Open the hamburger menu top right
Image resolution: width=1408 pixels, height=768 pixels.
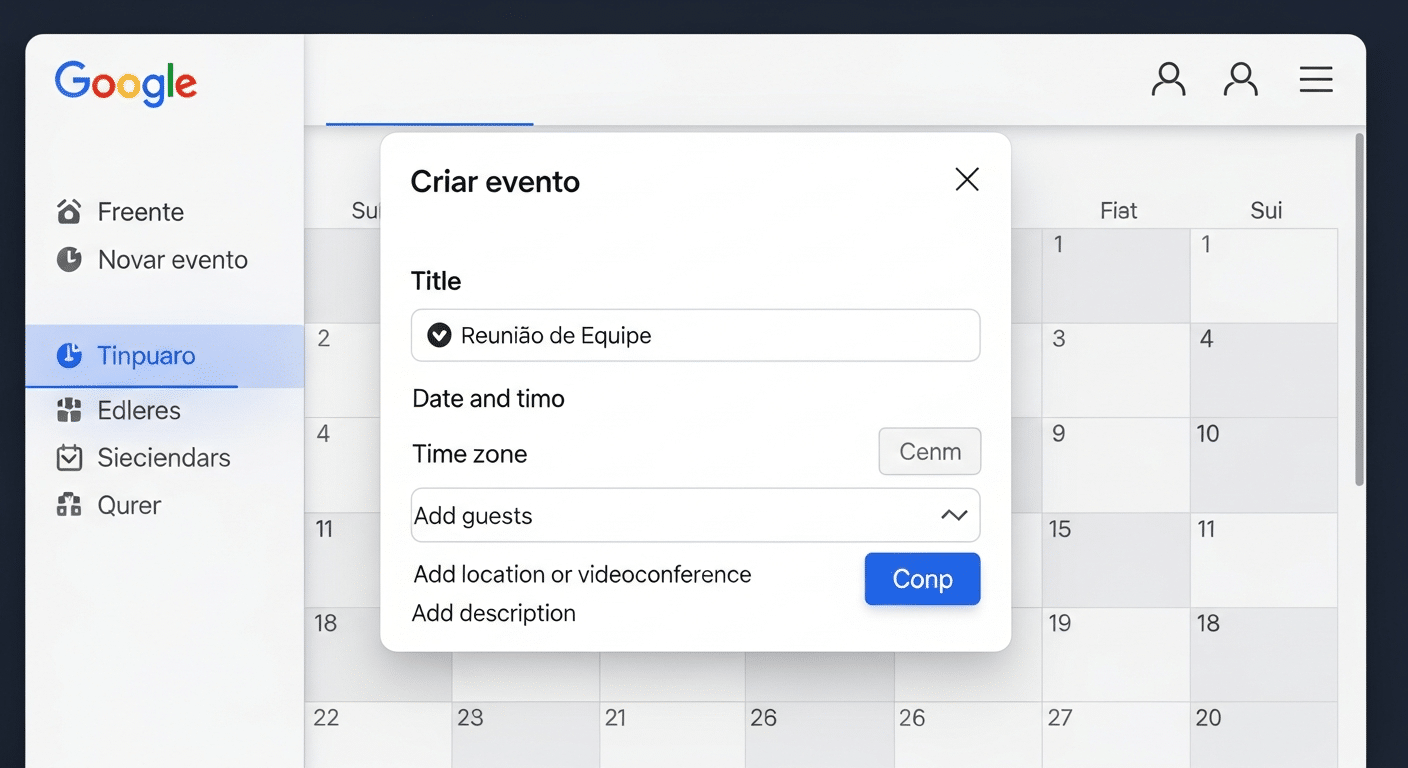[x=1316, y=79]
